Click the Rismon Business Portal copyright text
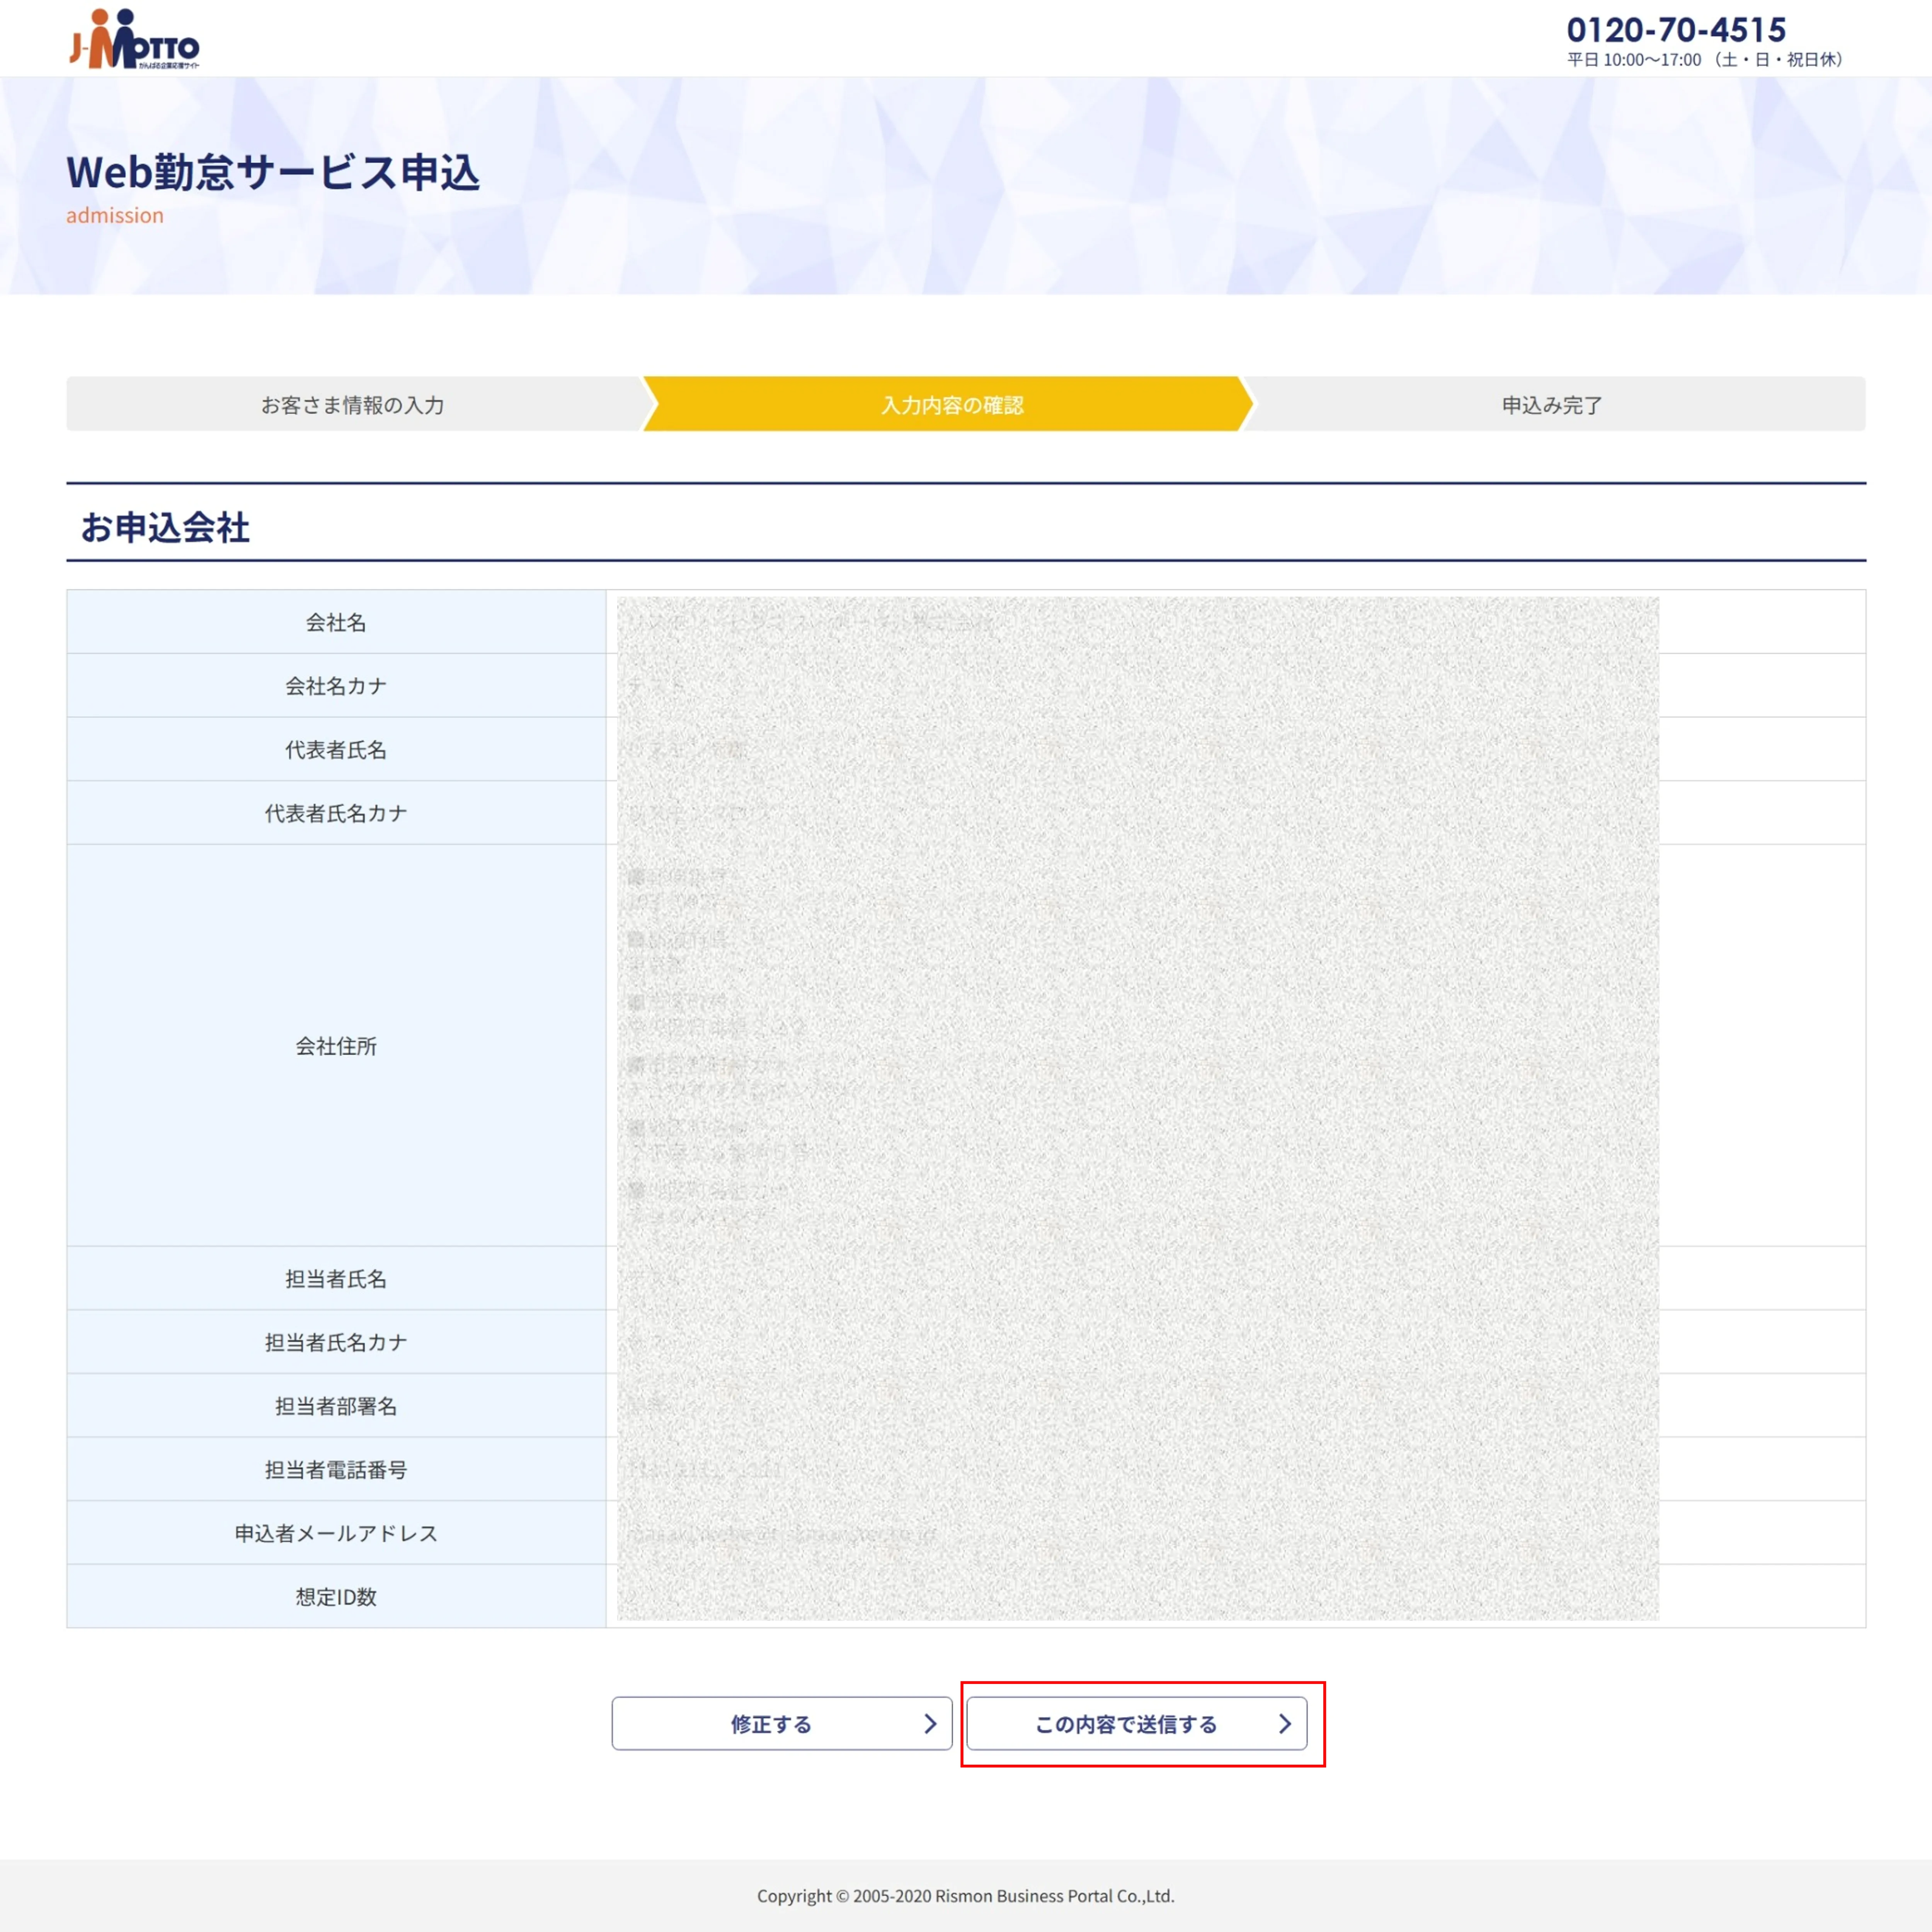The height and width of the screenshot is (1932, 1932). [965, 1895]
